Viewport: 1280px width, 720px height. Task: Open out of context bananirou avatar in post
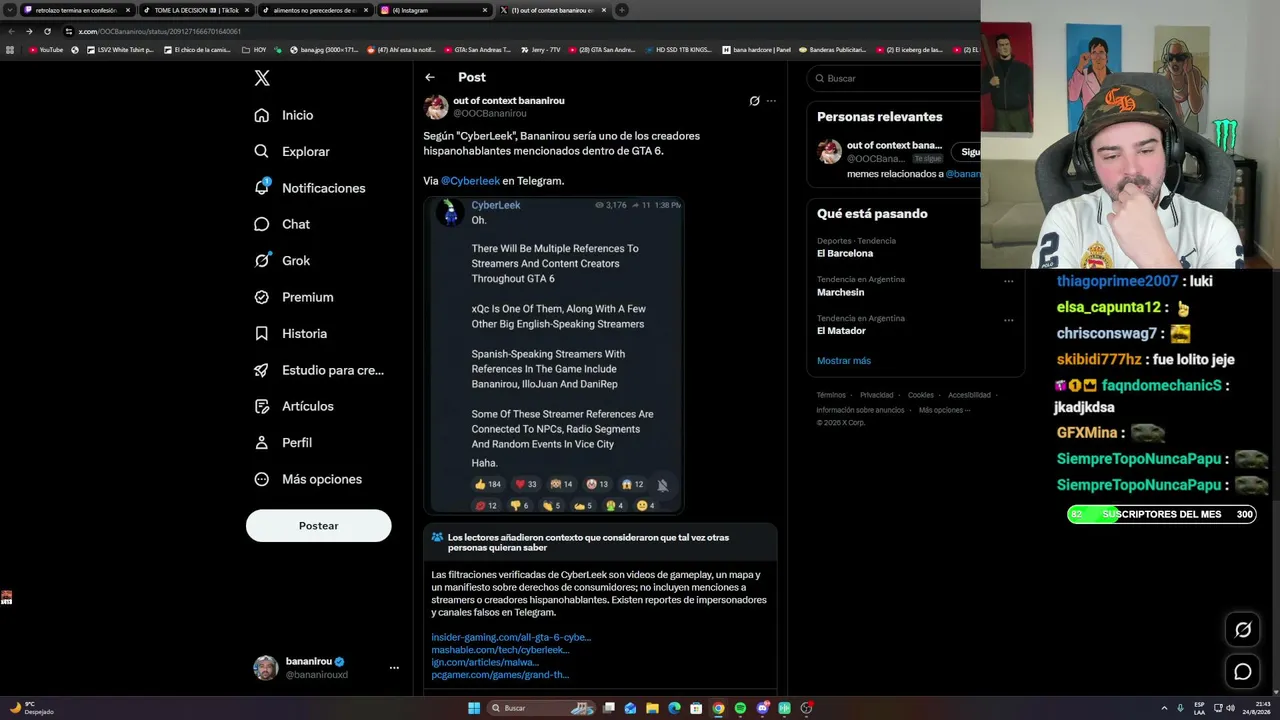pyautogui.click(x=436, y=107)
